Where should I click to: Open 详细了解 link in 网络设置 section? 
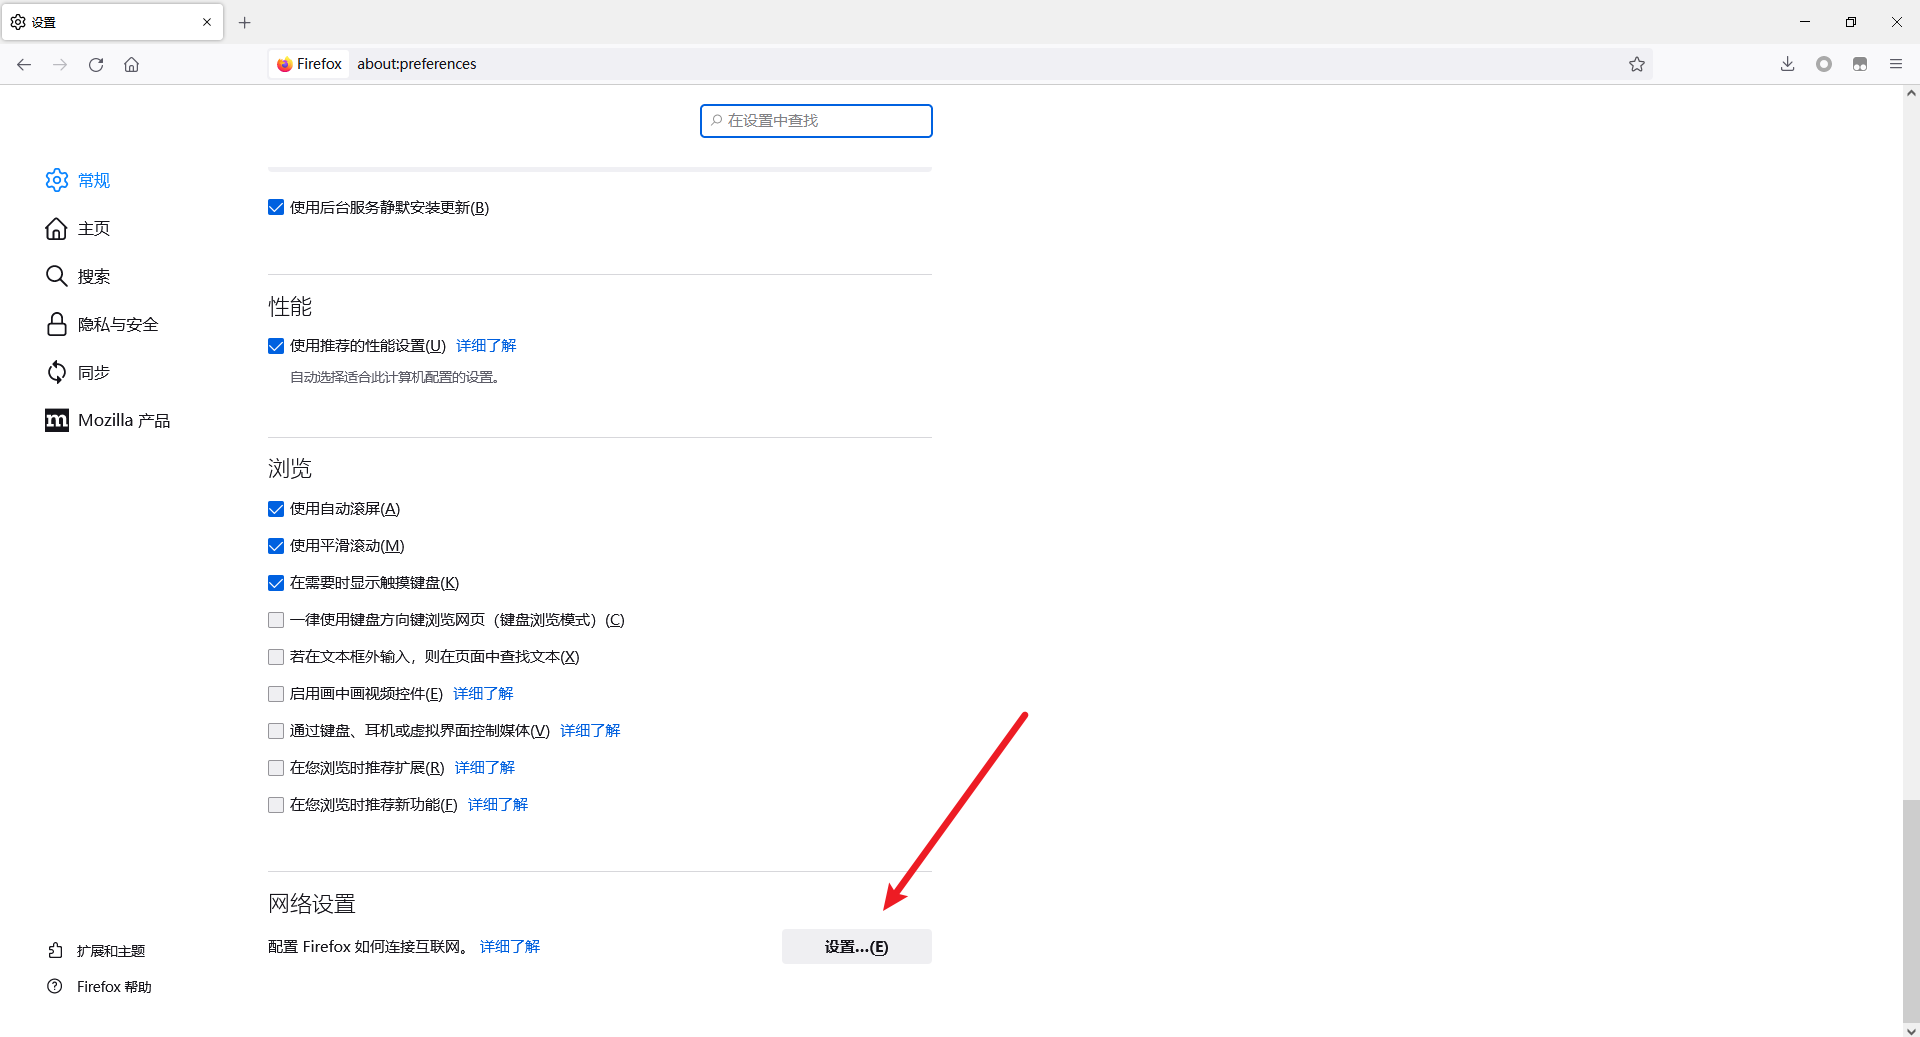(510, 946)
